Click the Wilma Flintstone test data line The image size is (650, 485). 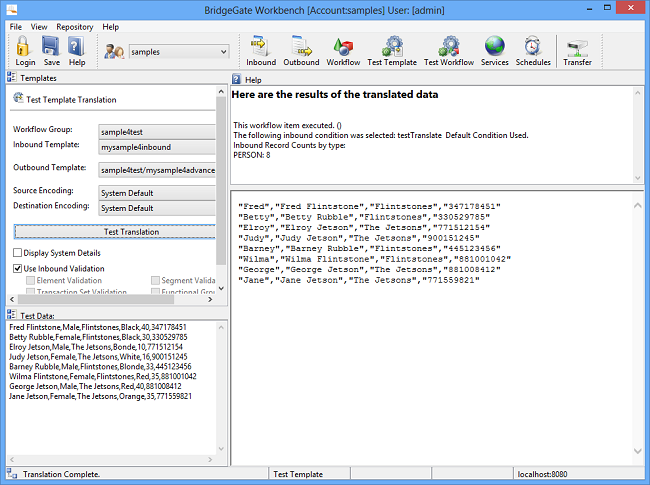click(103, 376)
